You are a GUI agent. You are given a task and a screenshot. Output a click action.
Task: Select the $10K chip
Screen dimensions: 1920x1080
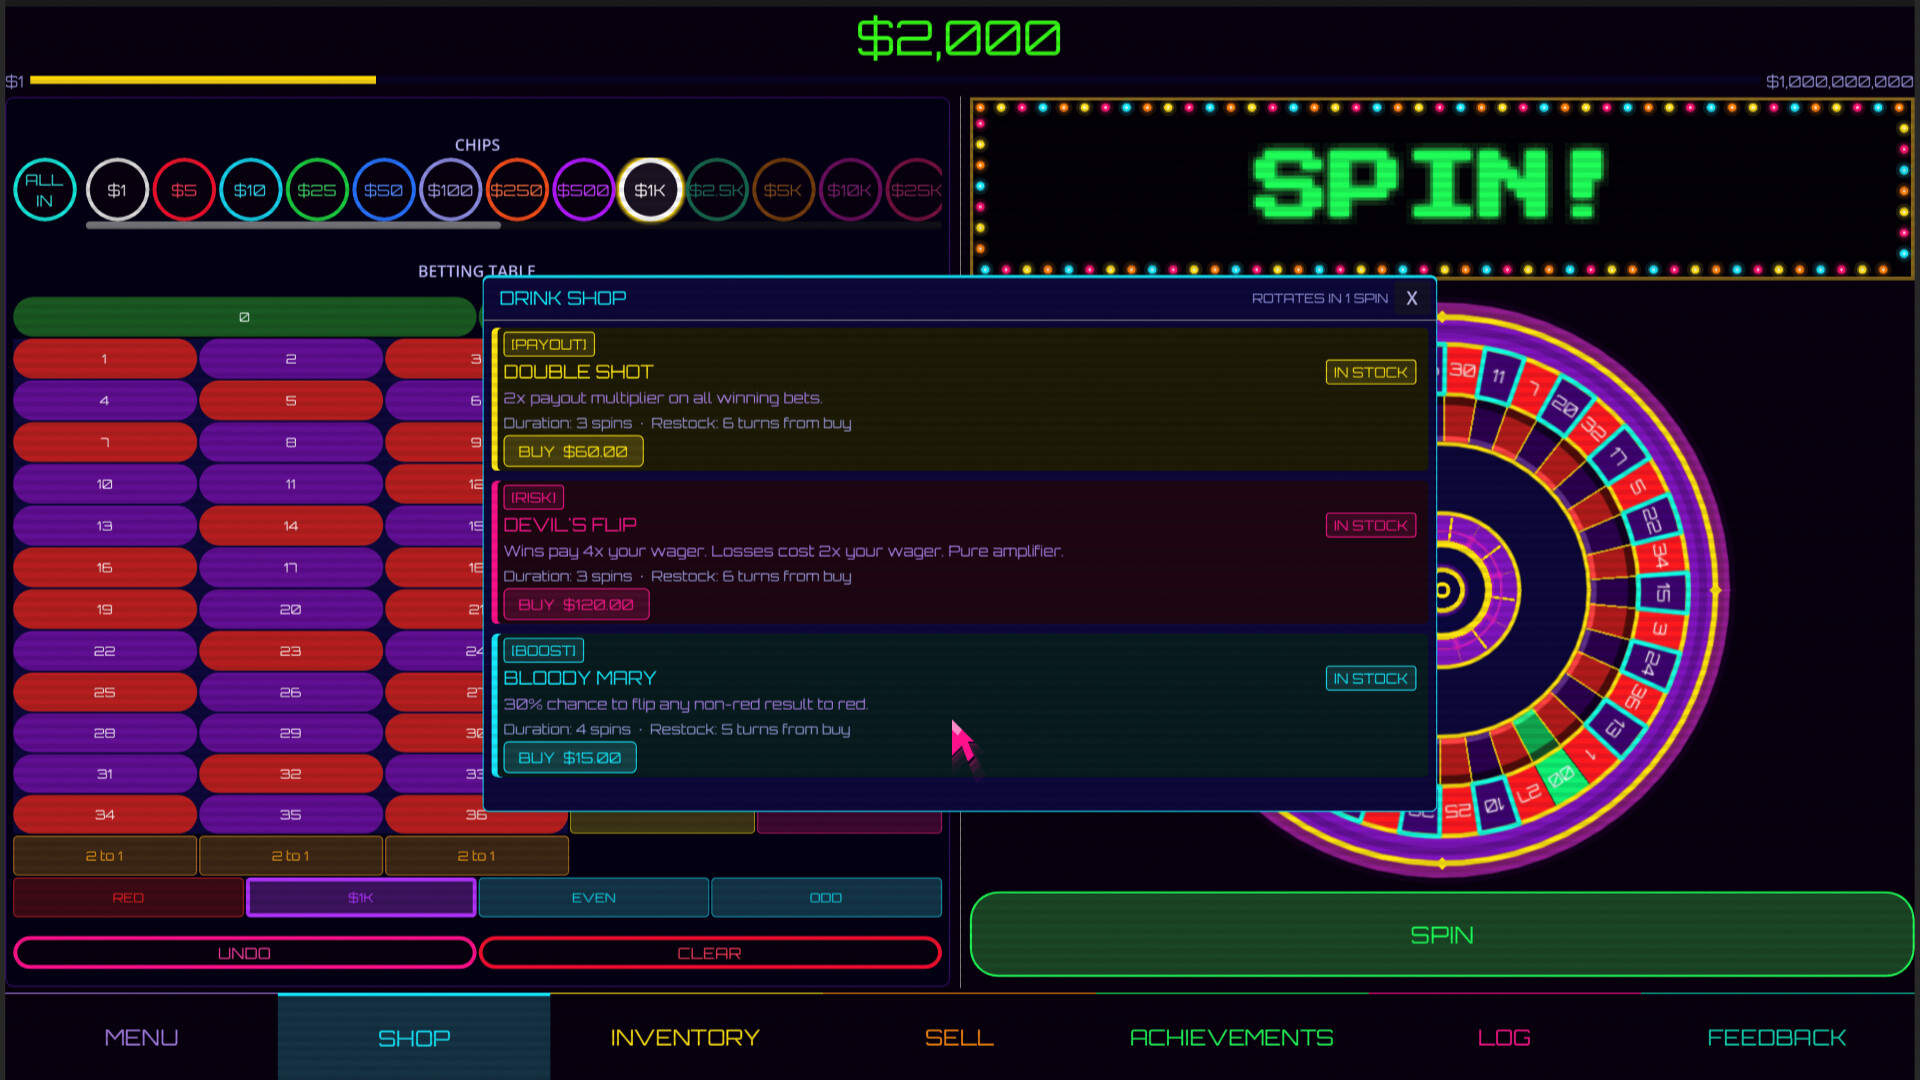(x=850, y=190)
